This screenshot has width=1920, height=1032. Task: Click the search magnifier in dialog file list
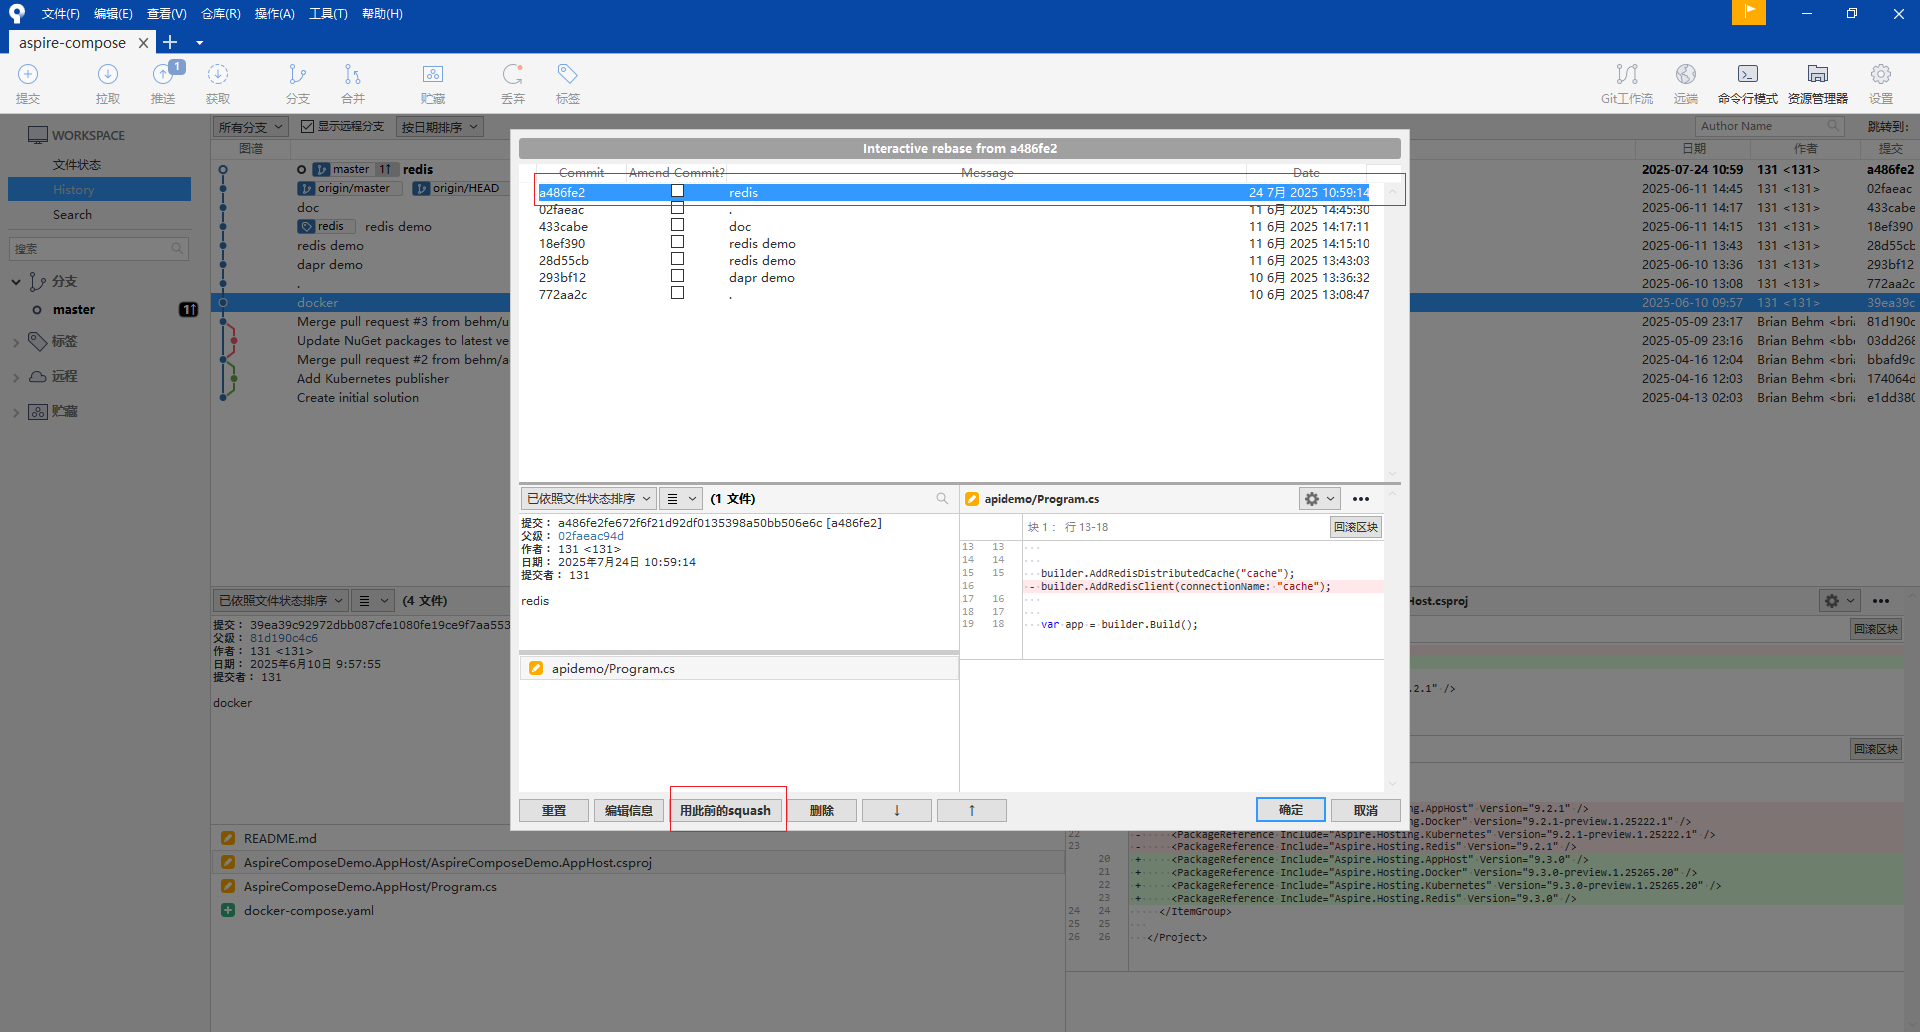pos(942,498)
